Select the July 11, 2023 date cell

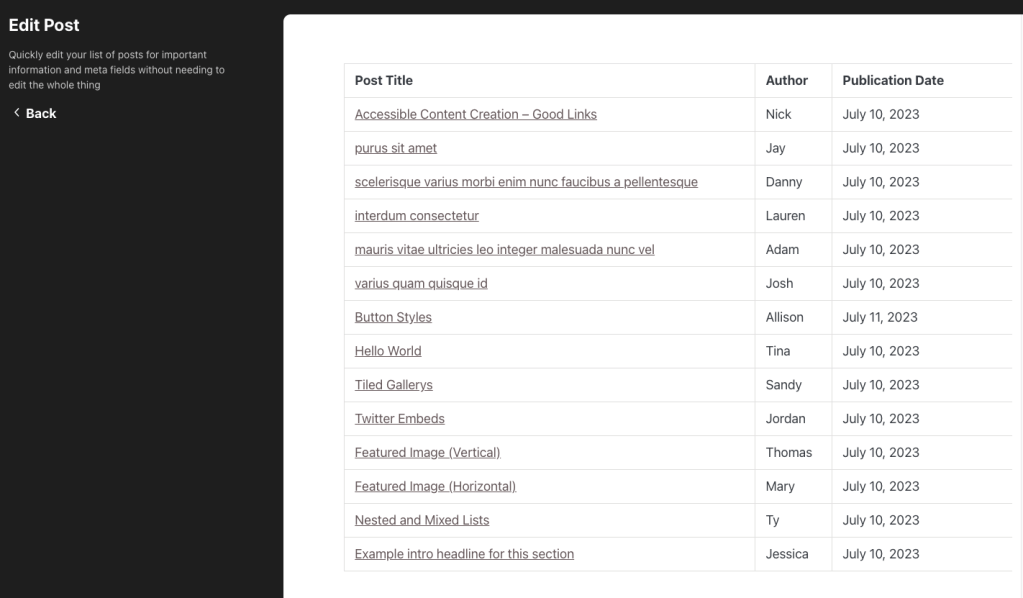879,318
